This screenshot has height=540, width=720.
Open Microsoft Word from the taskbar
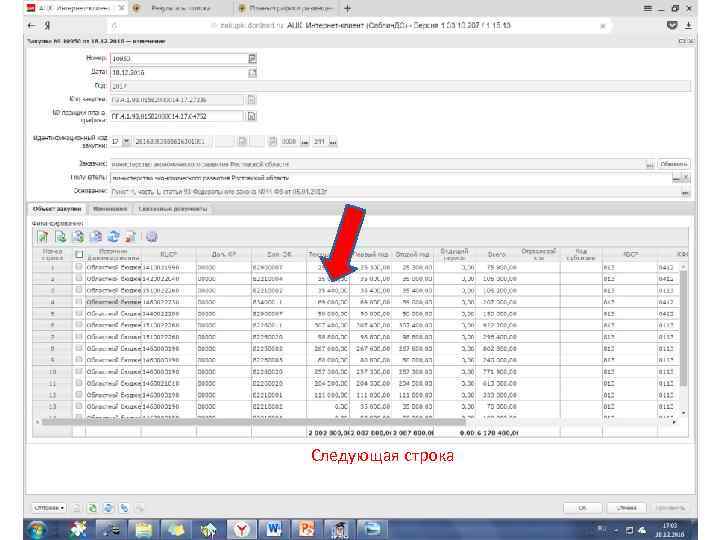coord(274,529)
